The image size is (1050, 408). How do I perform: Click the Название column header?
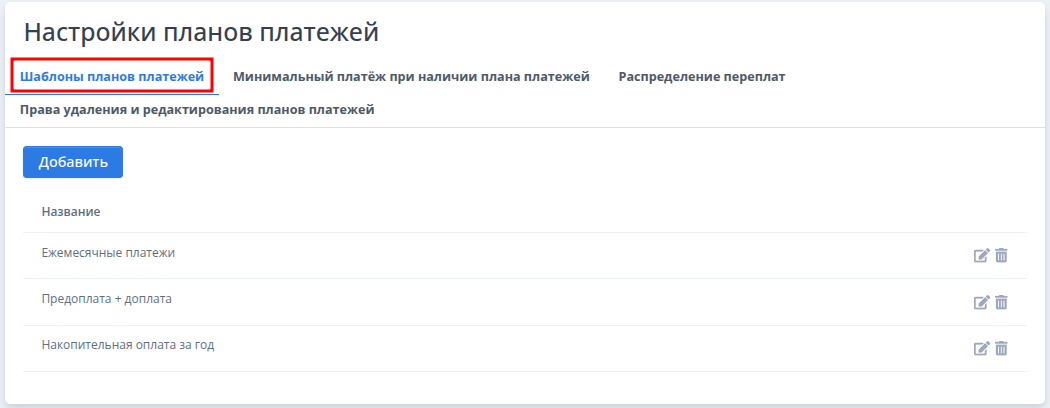[x=71, y=212]
